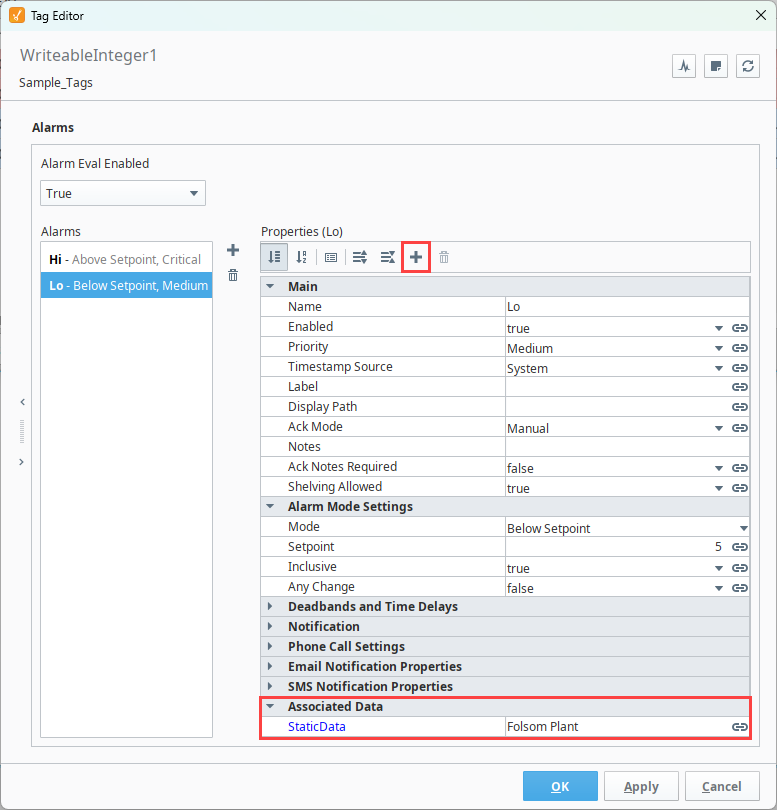Click the Cancel button

click(722, 786)
